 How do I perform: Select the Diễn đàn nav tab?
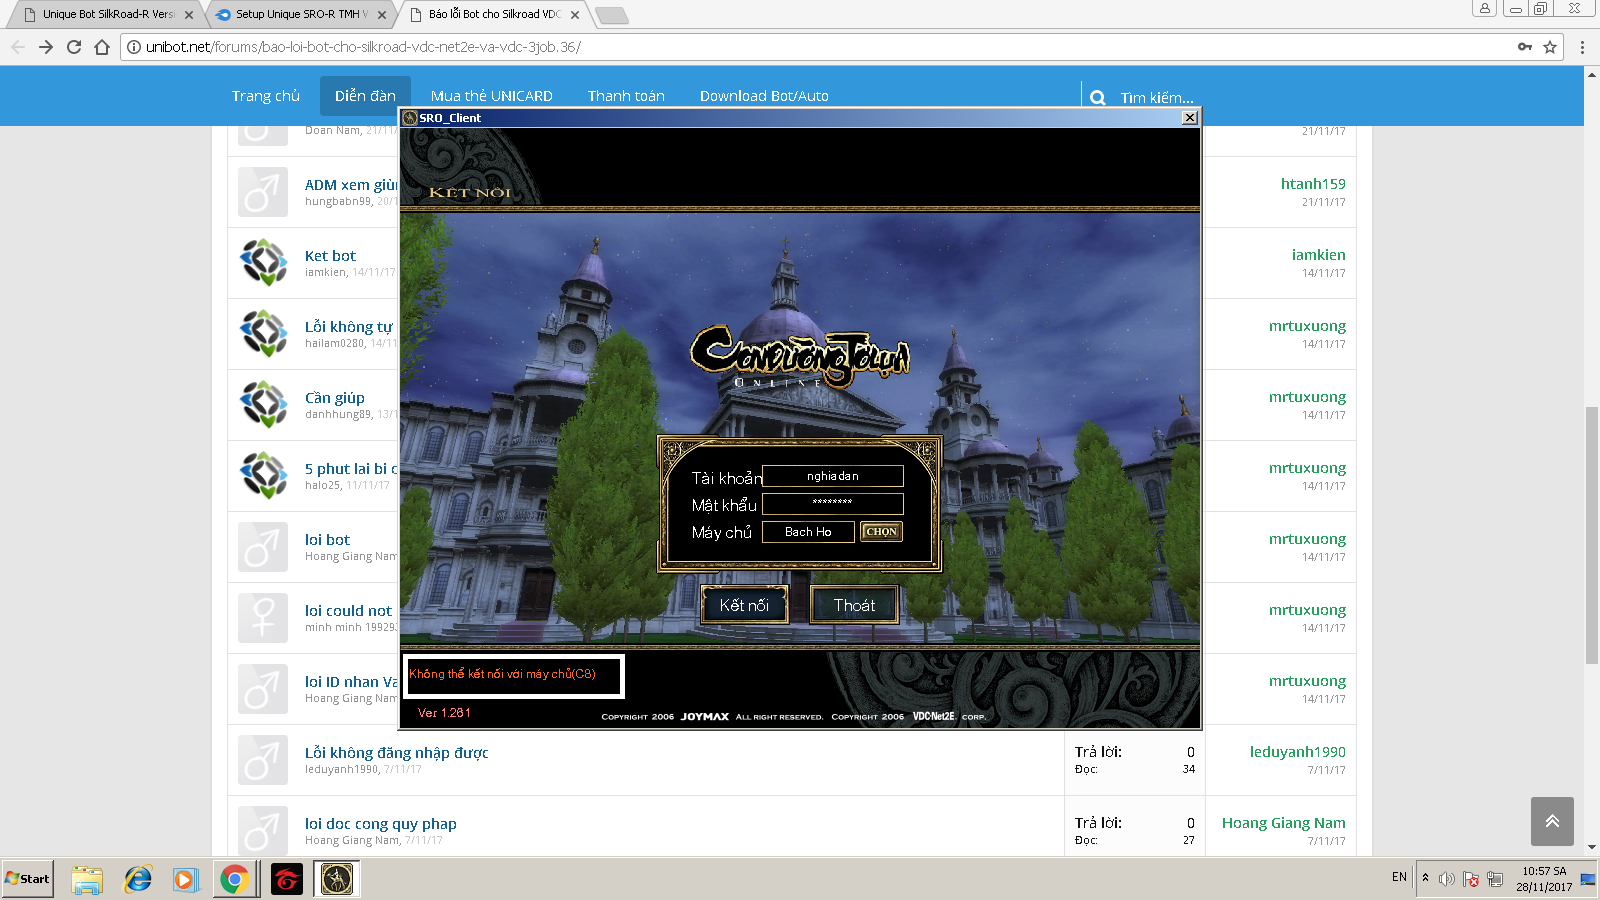point(365,96)
